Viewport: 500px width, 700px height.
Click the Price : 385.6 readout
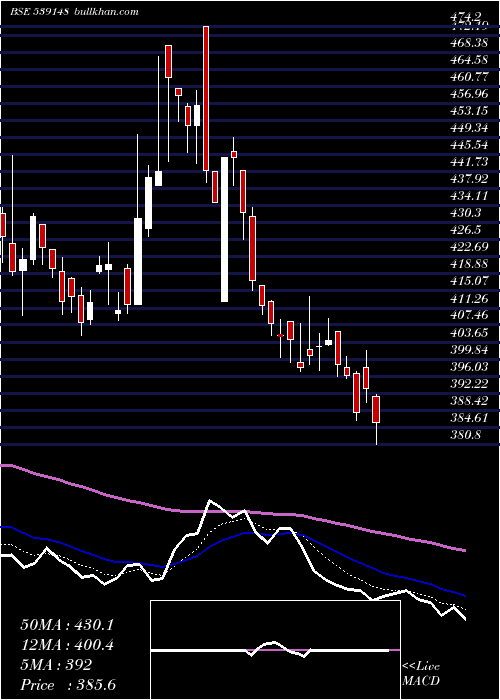tap(68, 685)
